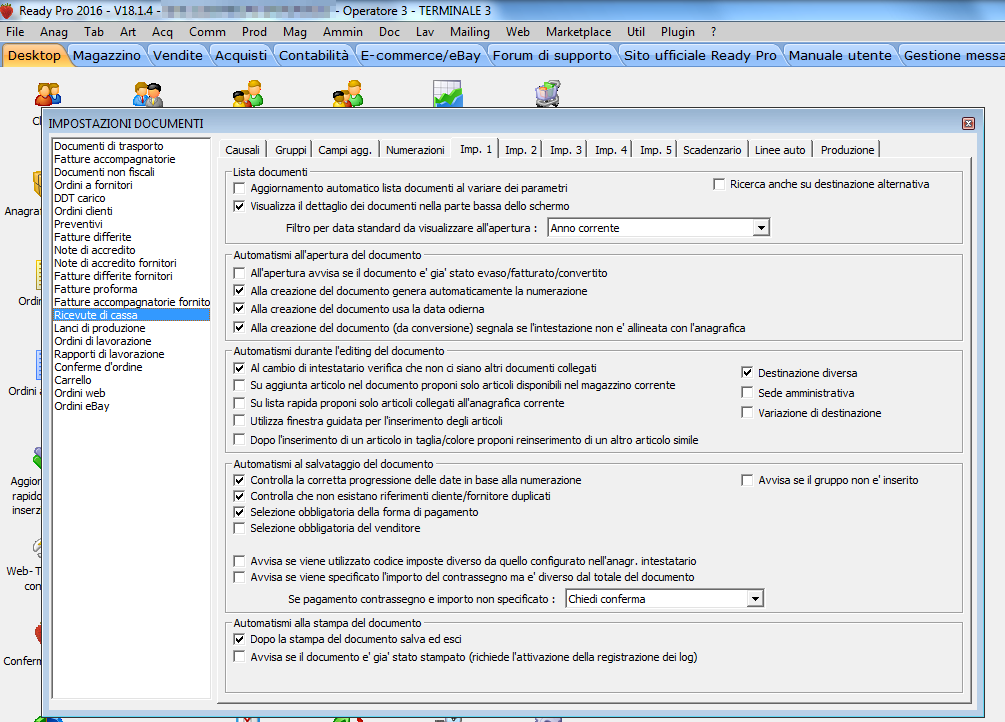1005x722 pixels.
Task: Open the File menu
Action: [15, 32]
